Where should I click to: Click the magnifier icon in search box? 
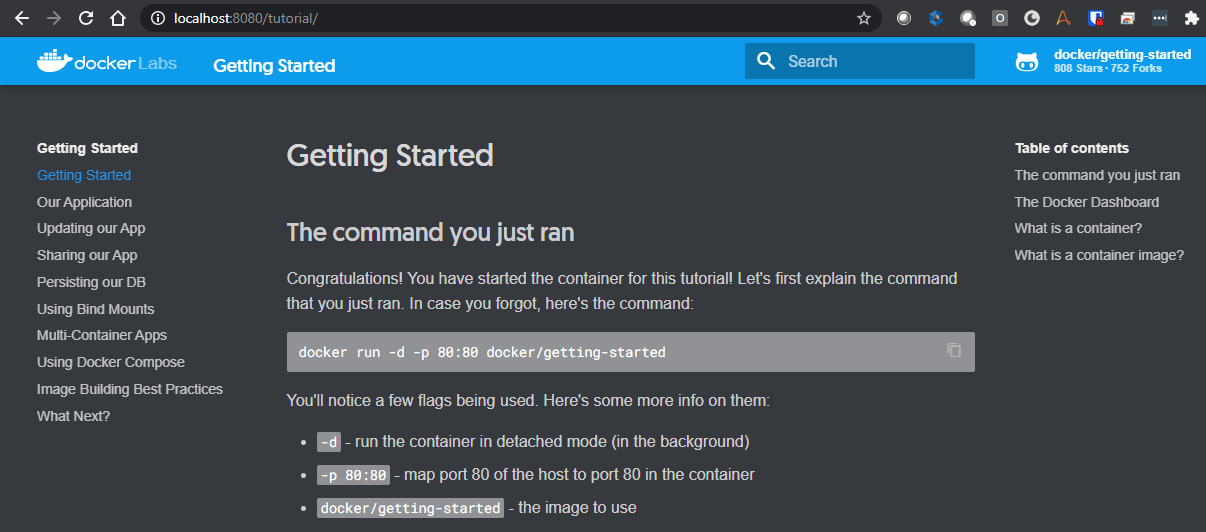point(767,61)
